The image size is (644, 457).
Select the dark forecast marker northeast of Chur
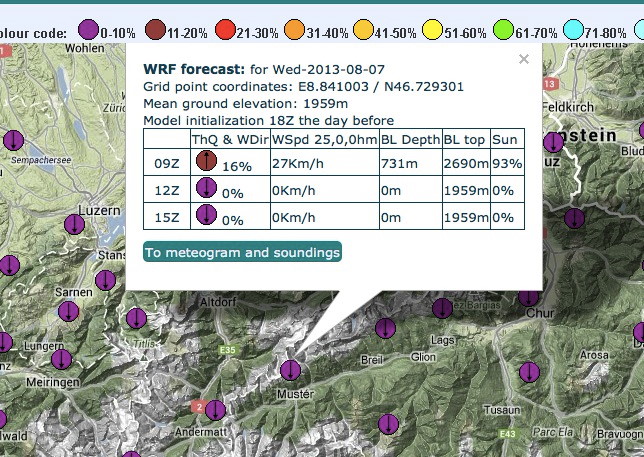(x=574, y=218)
